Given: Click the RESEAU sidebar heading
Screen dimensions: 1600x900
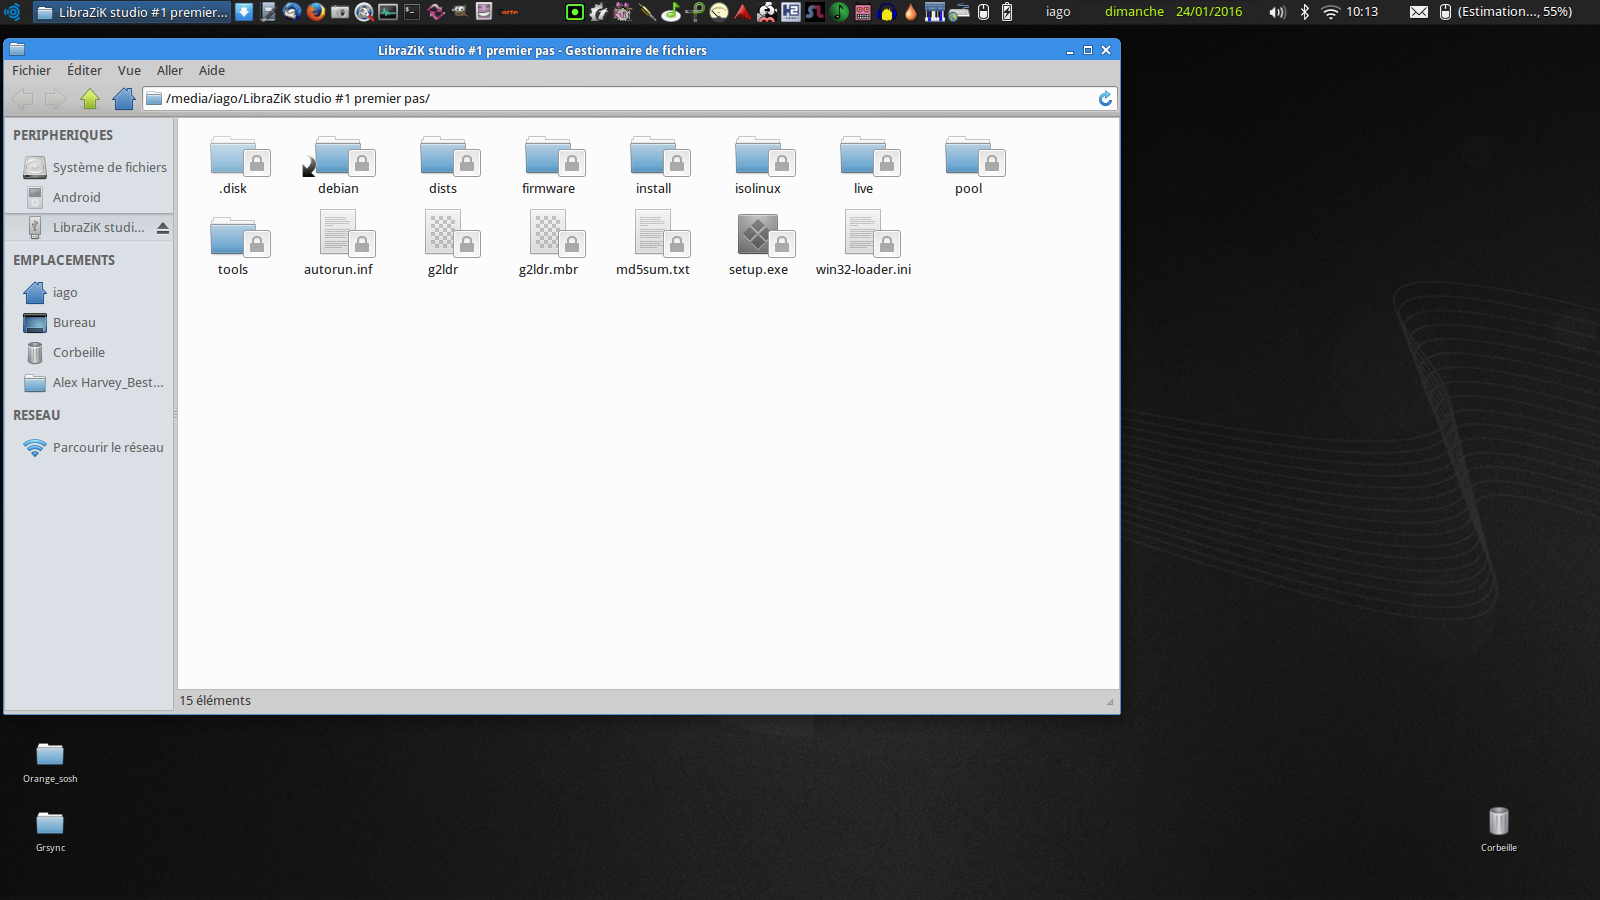Looking at the screenshot, I should 37,416.
